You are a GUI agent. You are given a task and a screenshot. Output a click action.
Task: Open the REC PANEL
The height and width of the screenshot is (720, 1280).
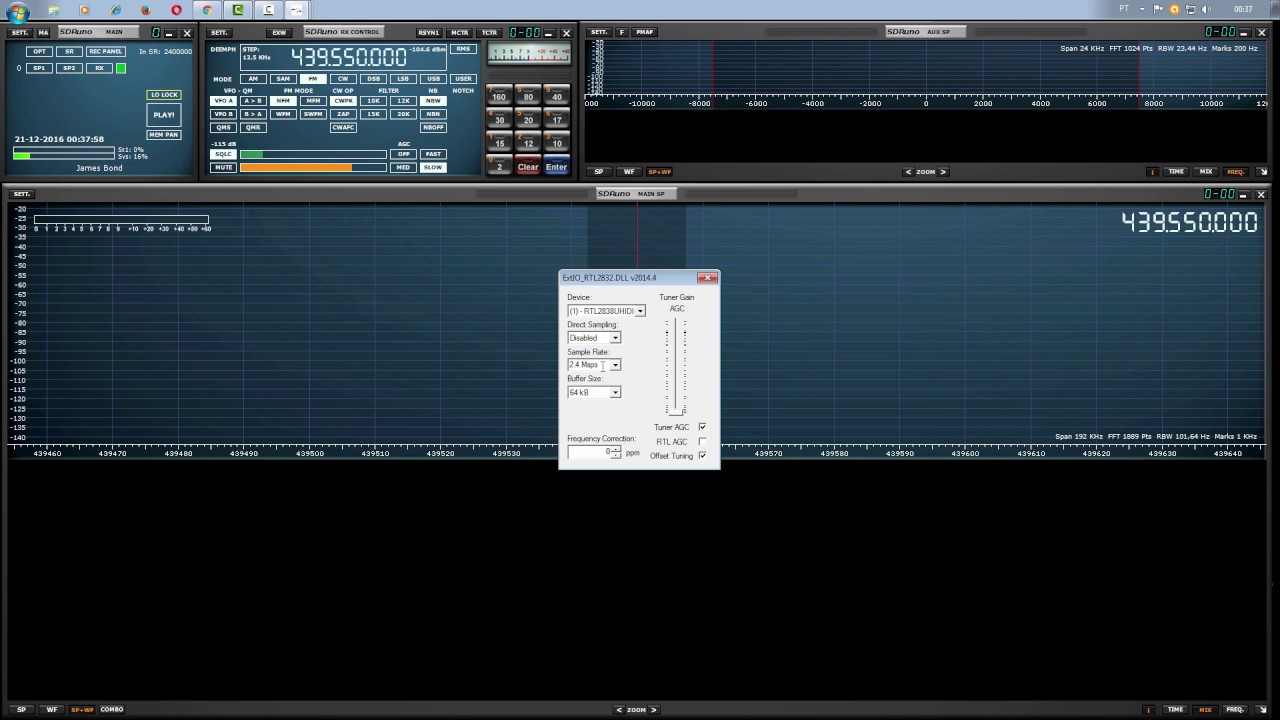(105, 51)
